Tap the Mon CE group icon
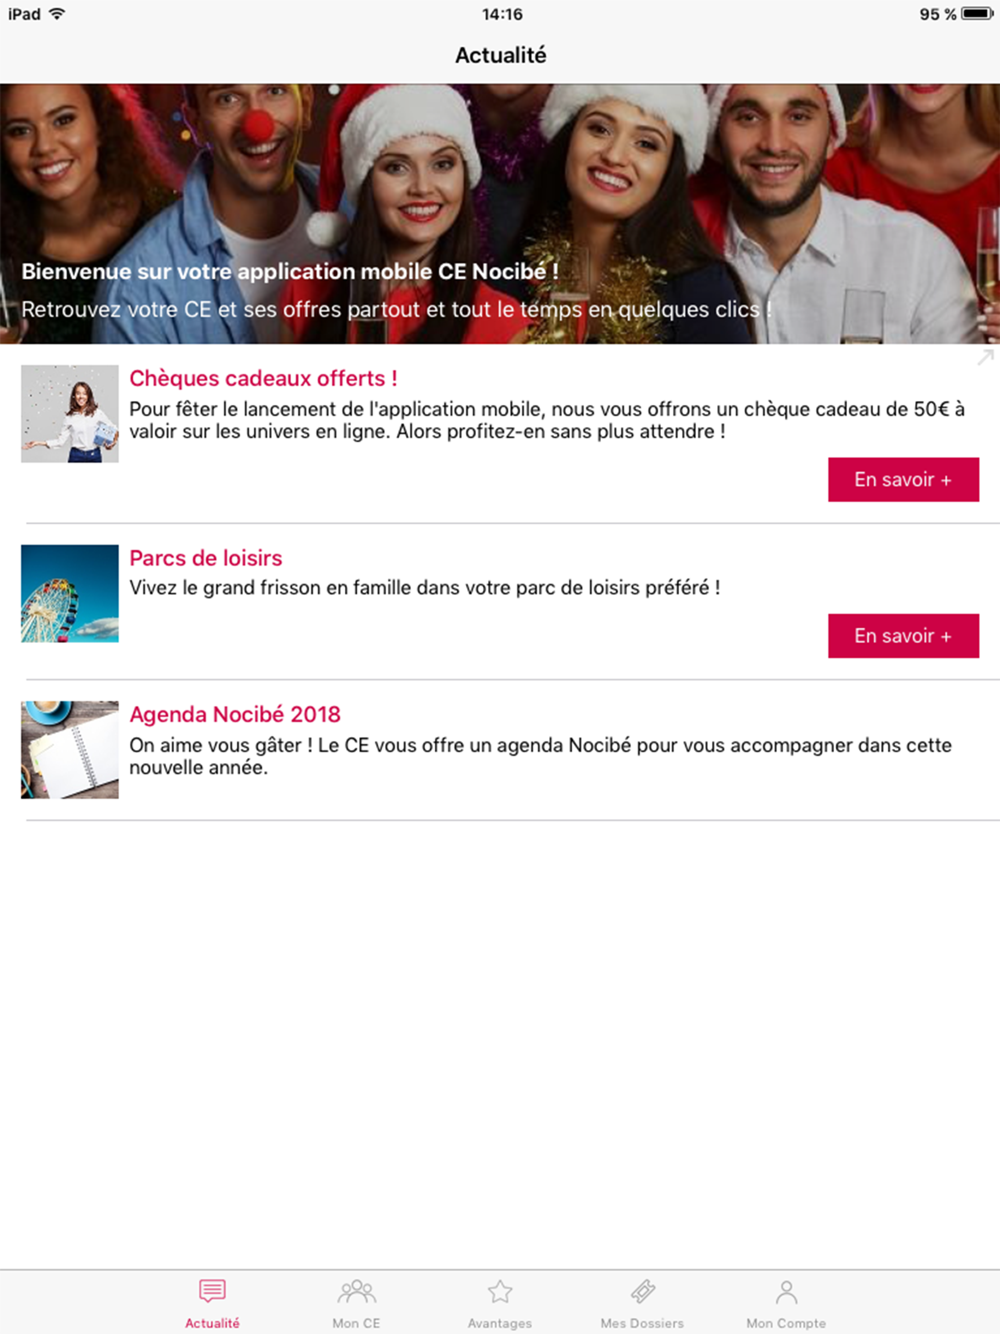Screen dimensions: 1000x1334 356,1291
